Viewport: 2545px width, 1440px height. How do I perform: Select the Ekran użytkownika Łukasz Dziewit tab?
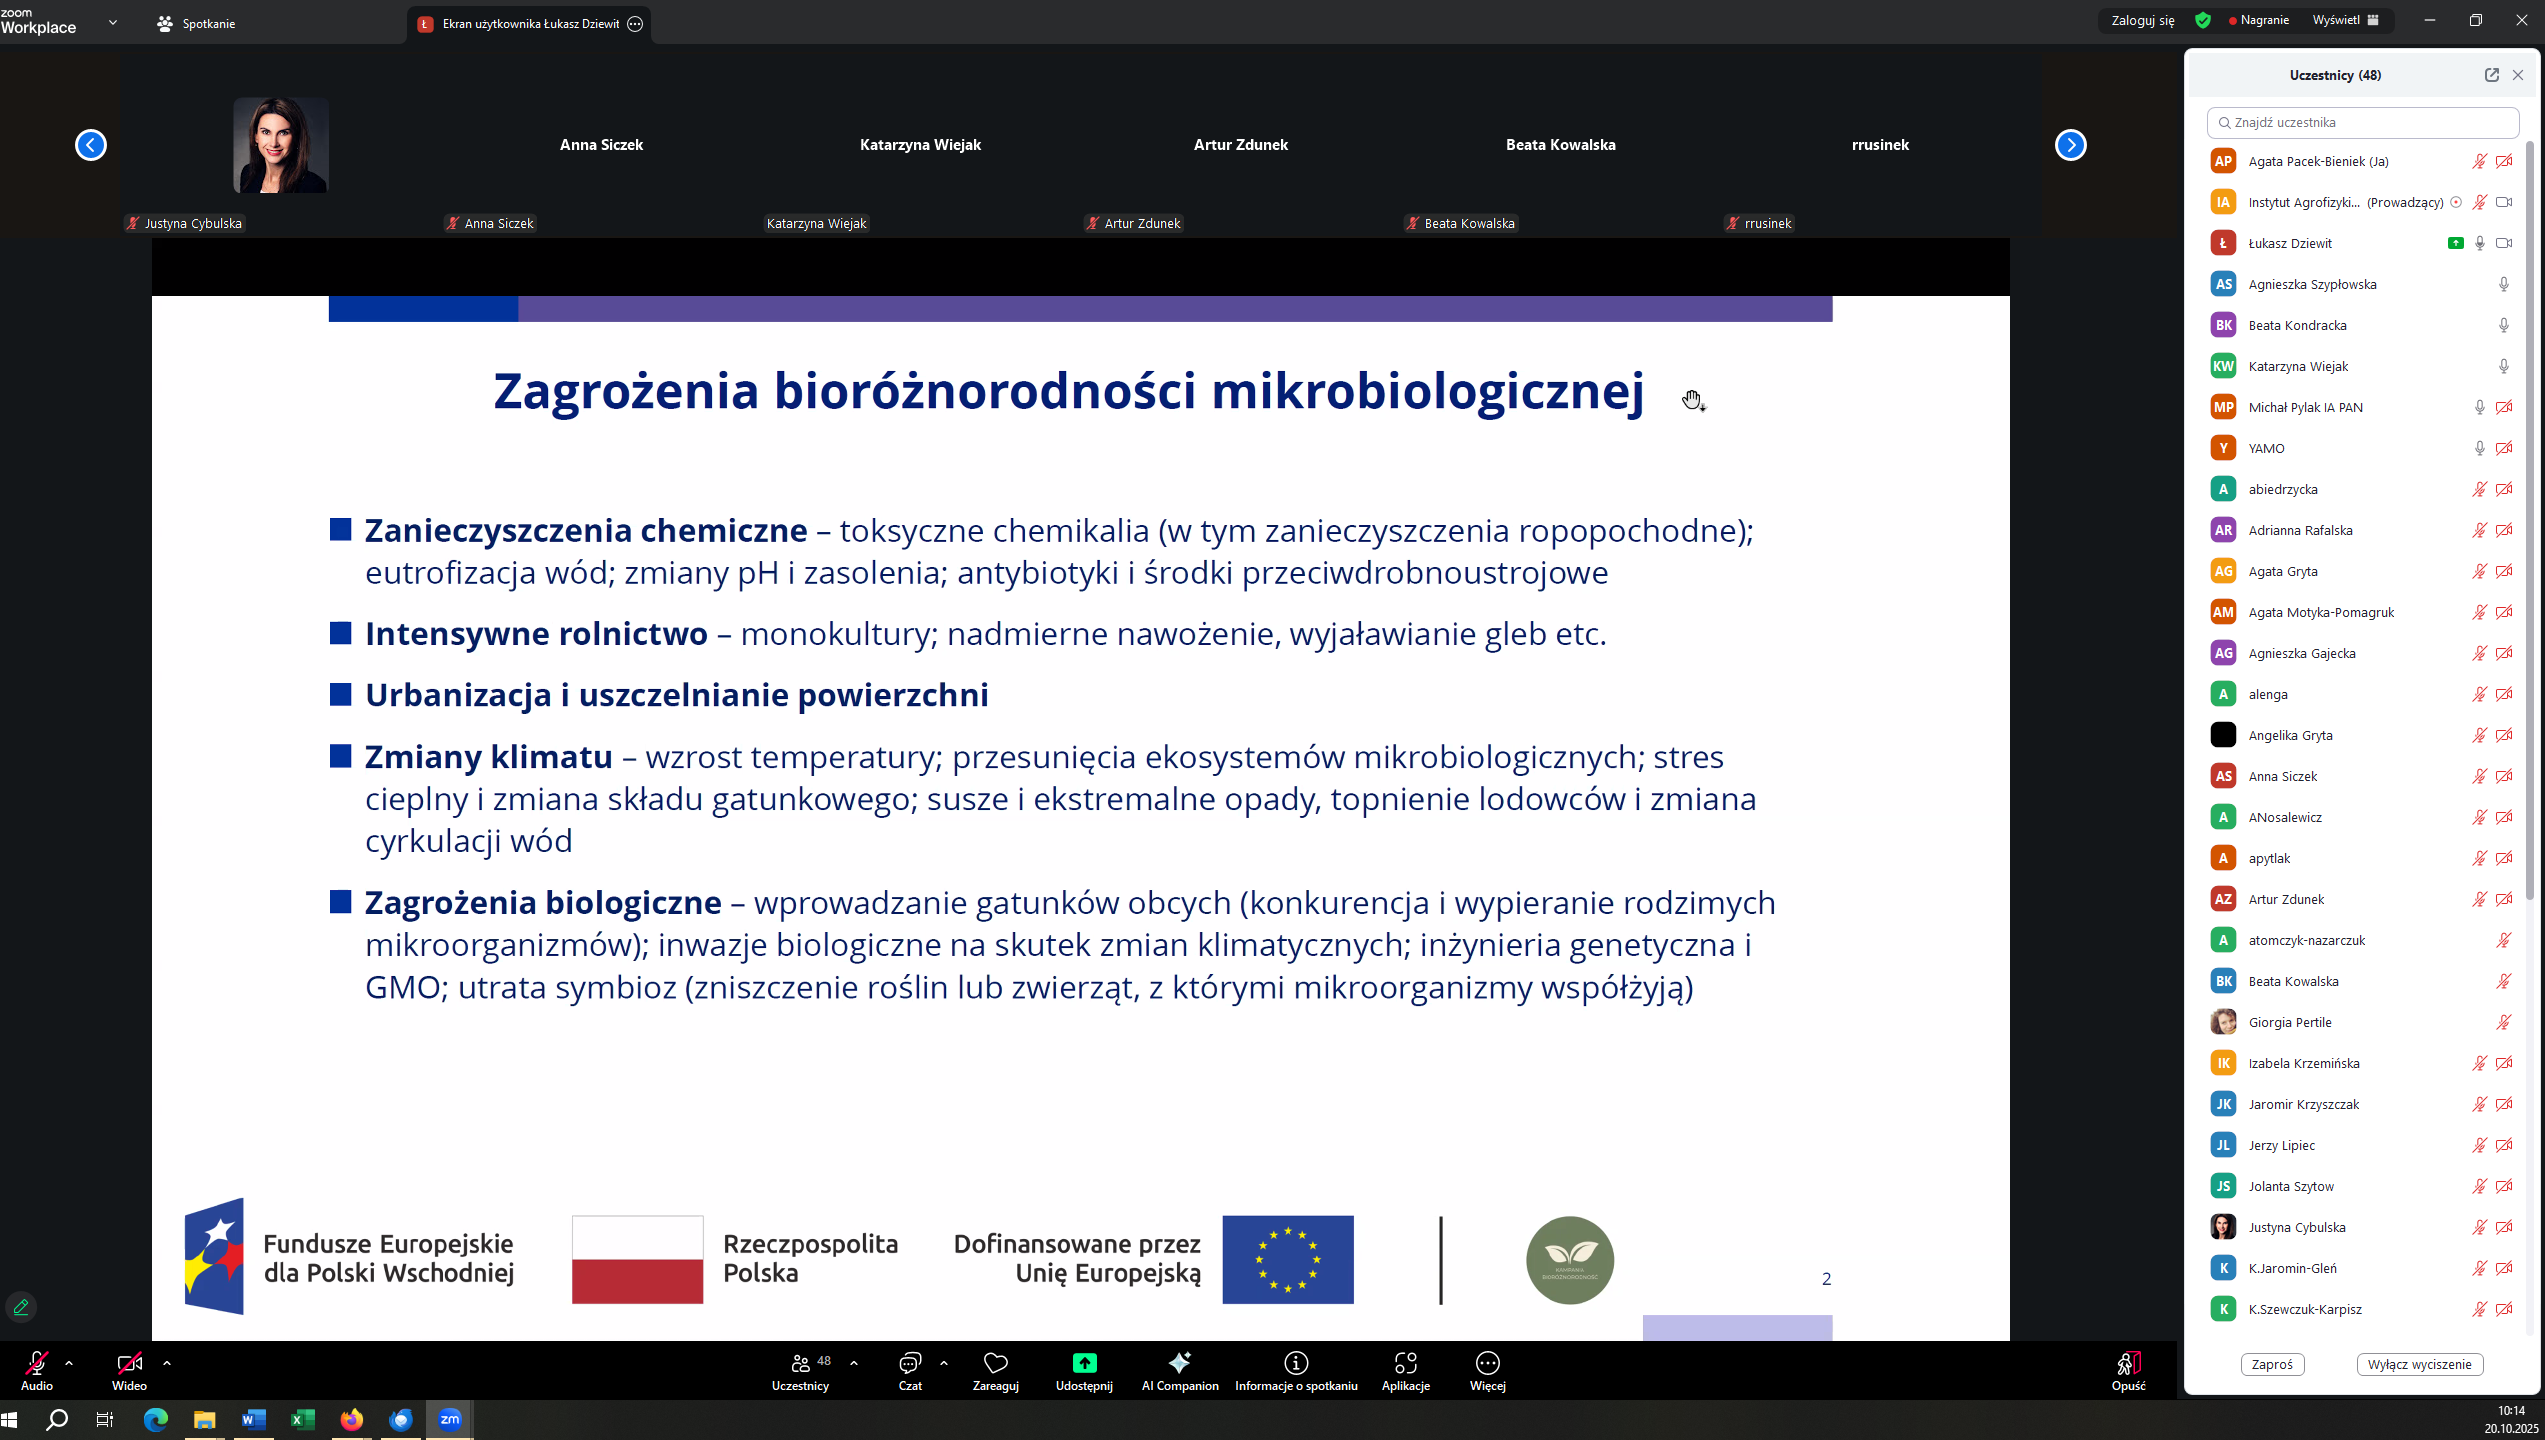pos(530,24)
